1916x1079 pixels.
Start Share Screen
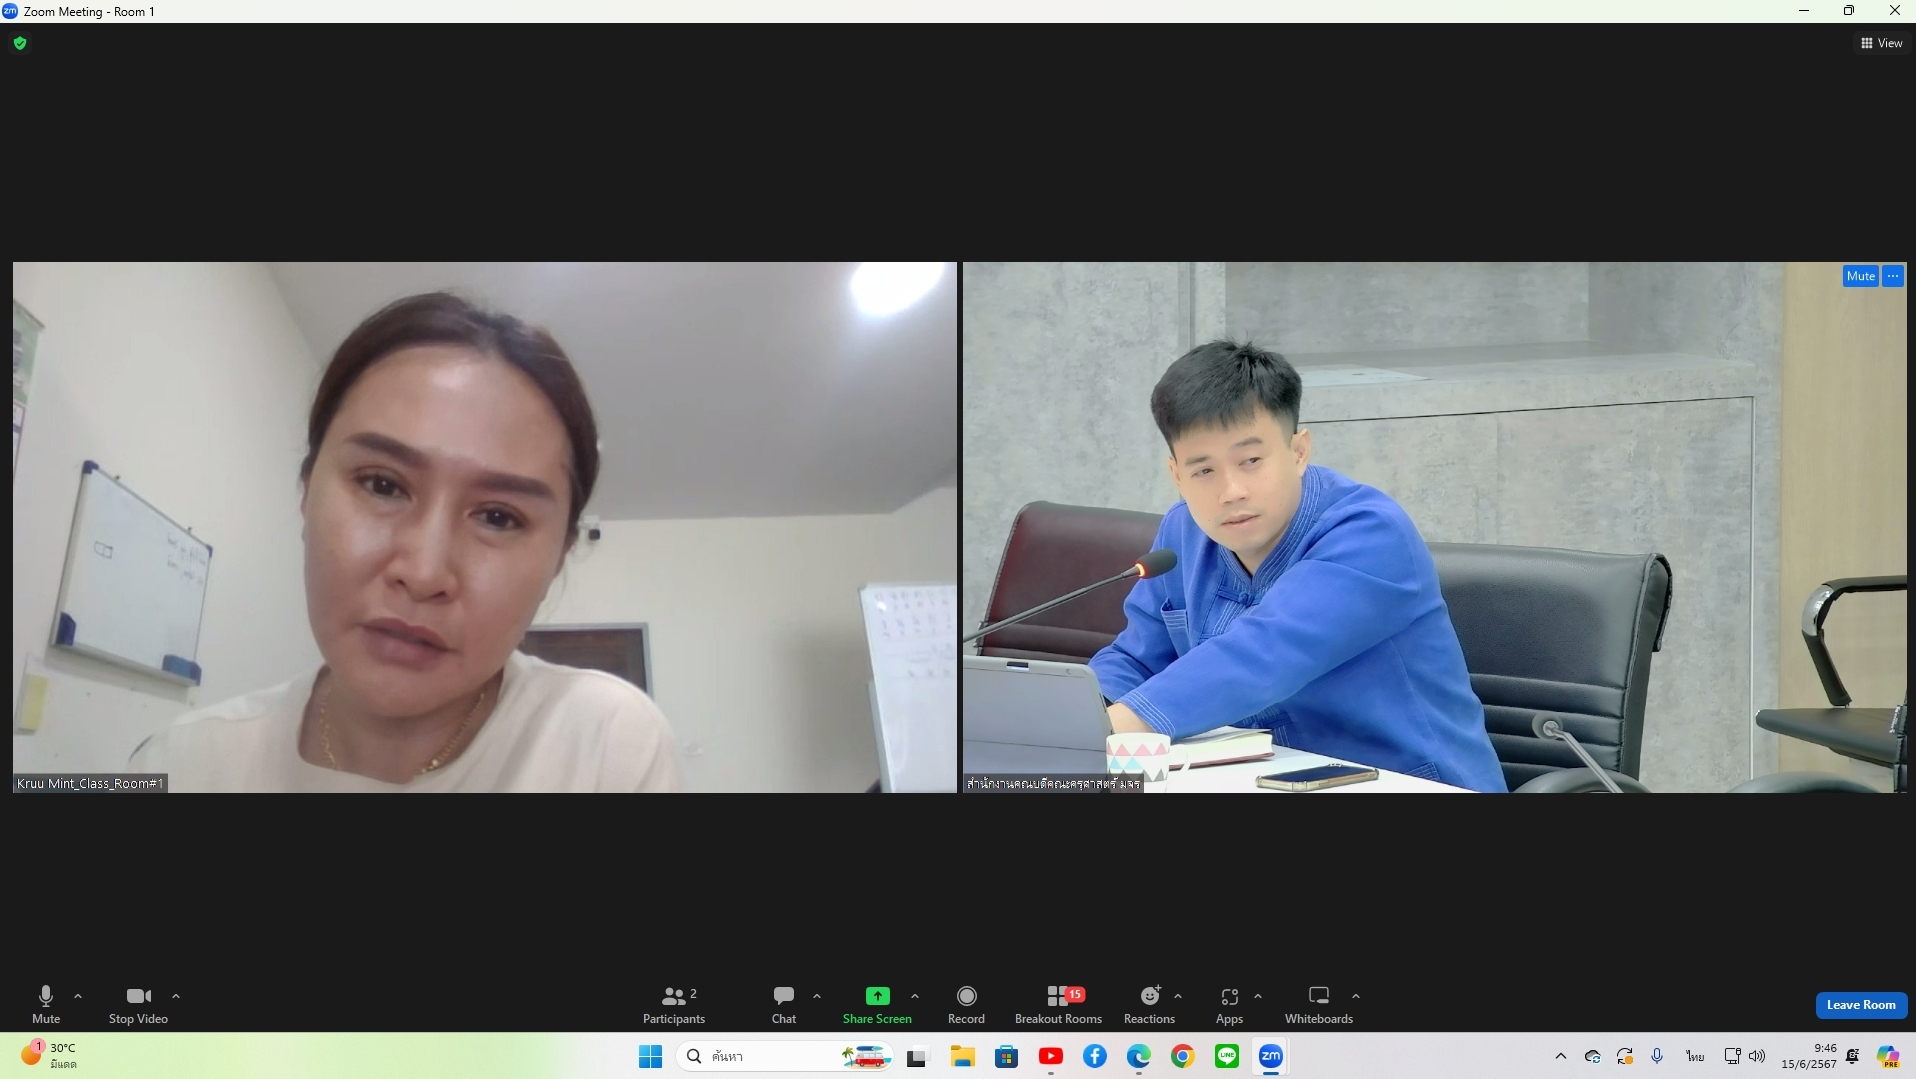pyautogui.click(x=877, y=1004)
